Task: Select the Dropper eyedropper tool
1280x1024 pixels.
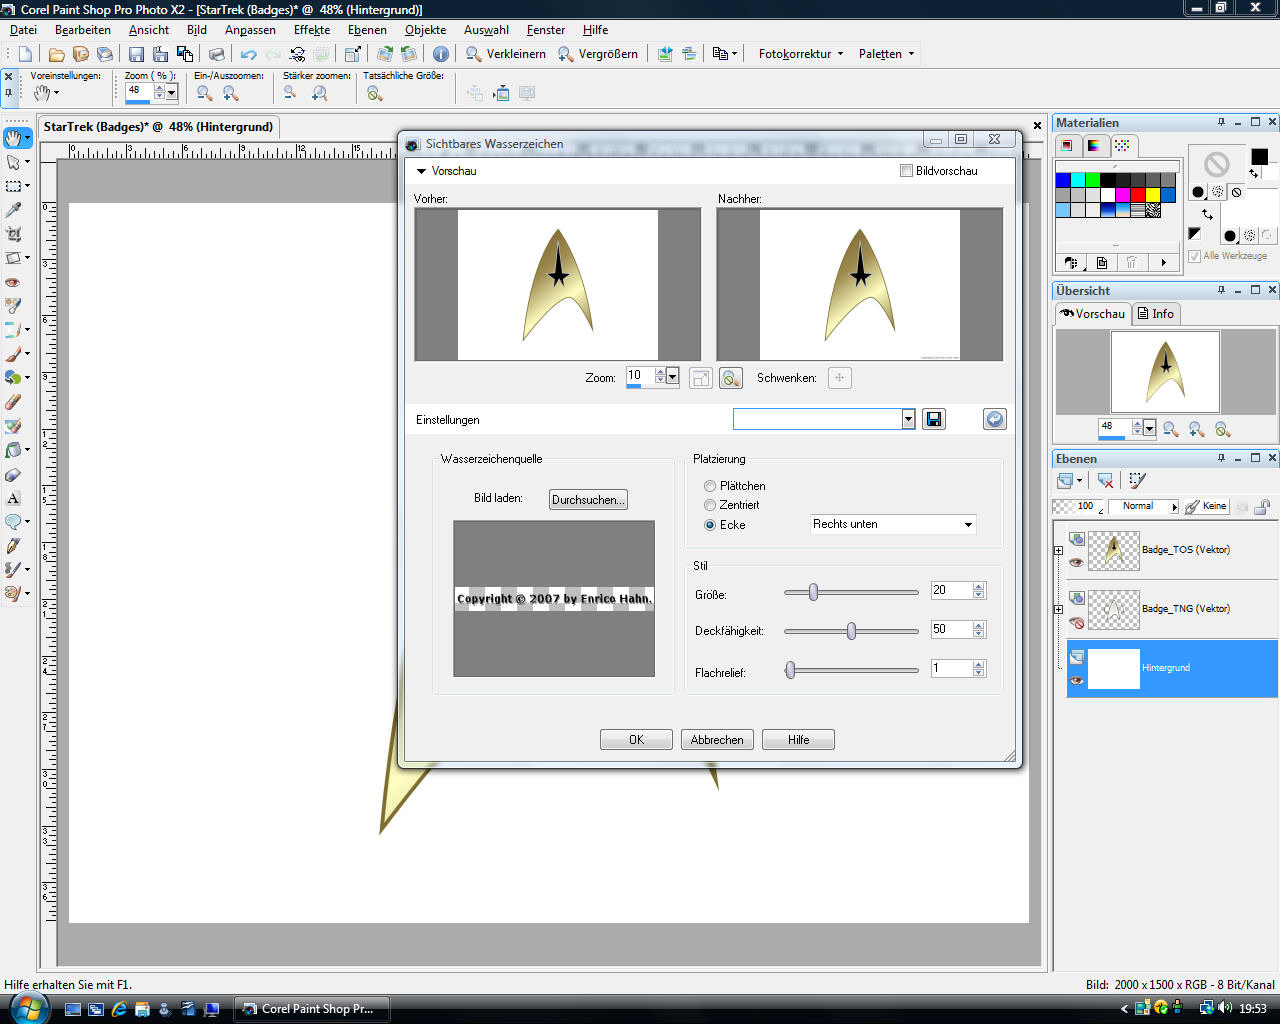Action: click(x=13, y=210)
